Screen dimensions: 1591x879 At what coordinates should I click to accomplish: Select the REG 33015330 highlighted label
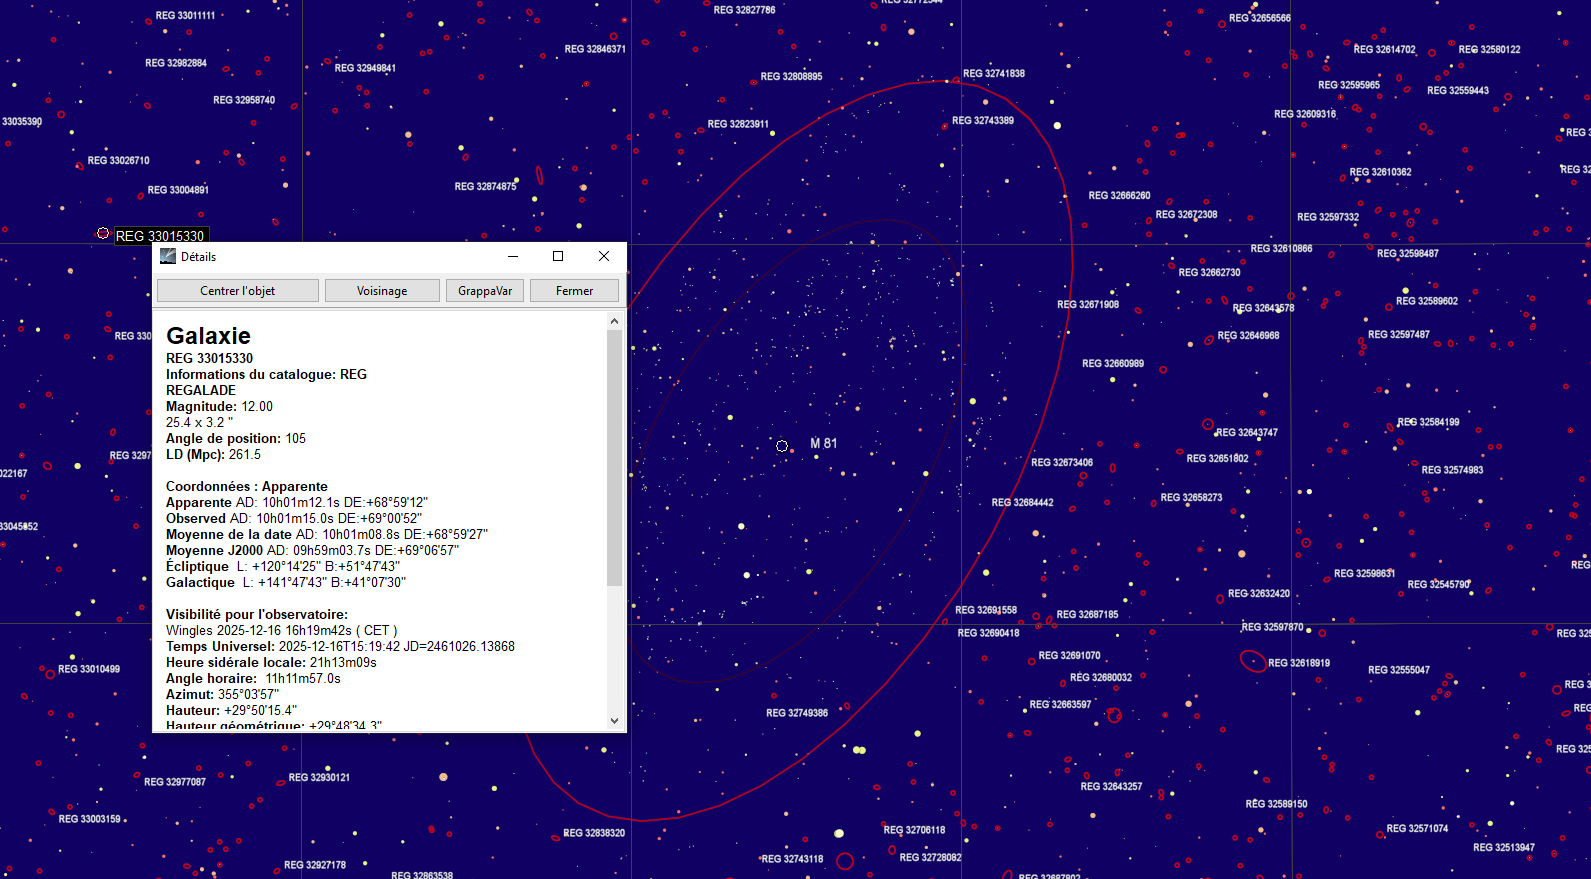(x=160, y=236)
